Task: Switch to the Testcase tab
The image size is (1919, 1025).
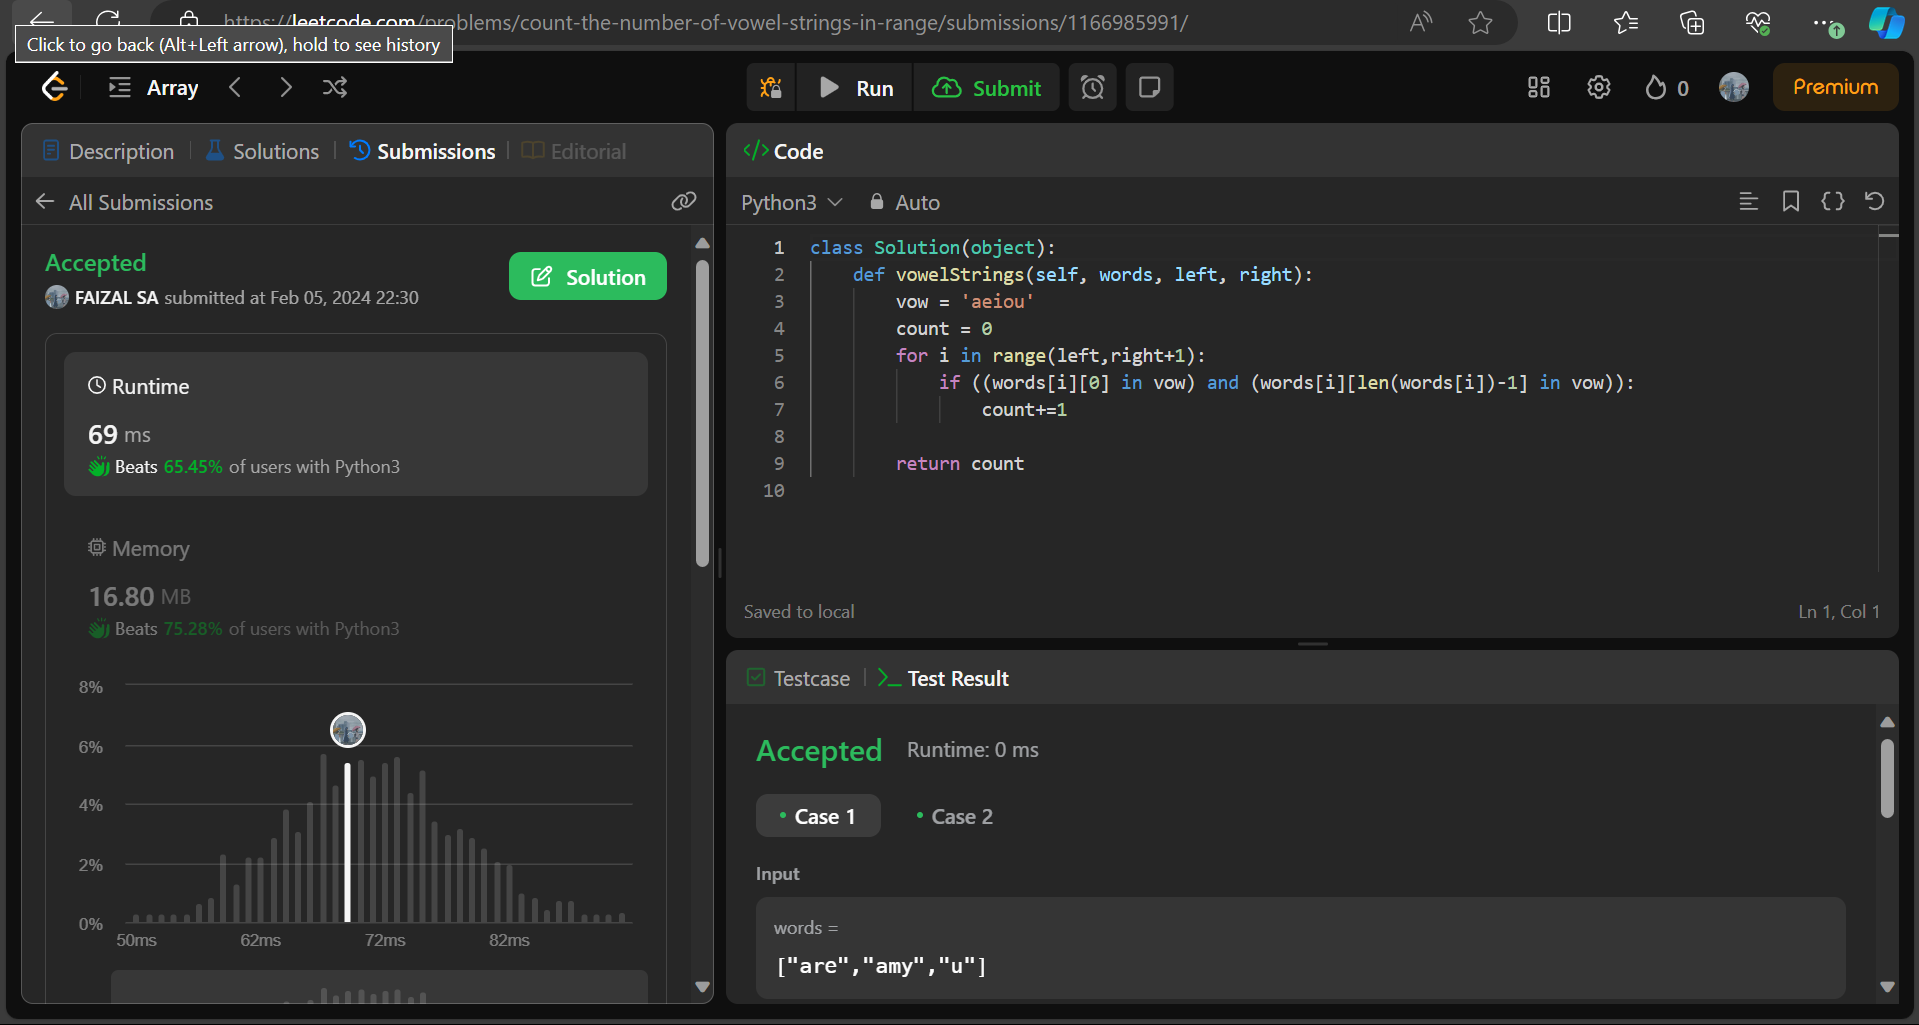Action: pyautogui.click(x=799, y=678)
